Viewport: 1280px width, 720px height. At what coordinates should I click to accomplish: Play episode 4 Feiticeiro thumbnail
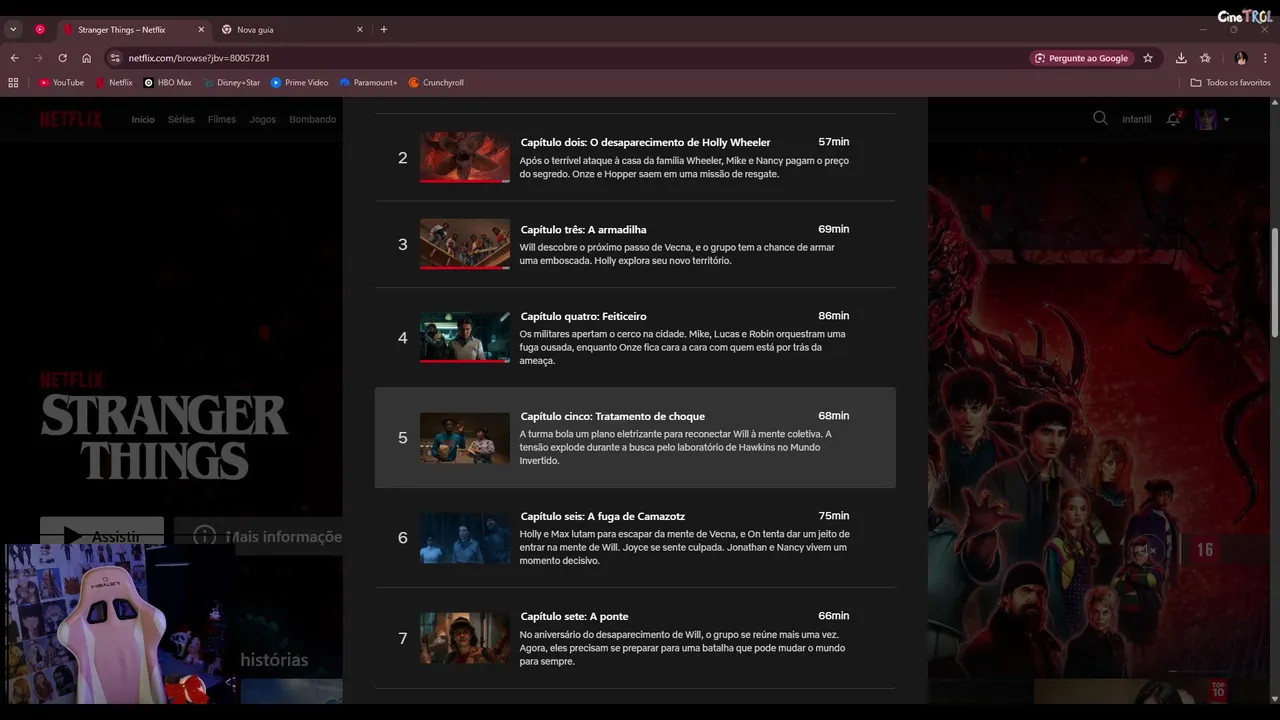tap(465, 338)
